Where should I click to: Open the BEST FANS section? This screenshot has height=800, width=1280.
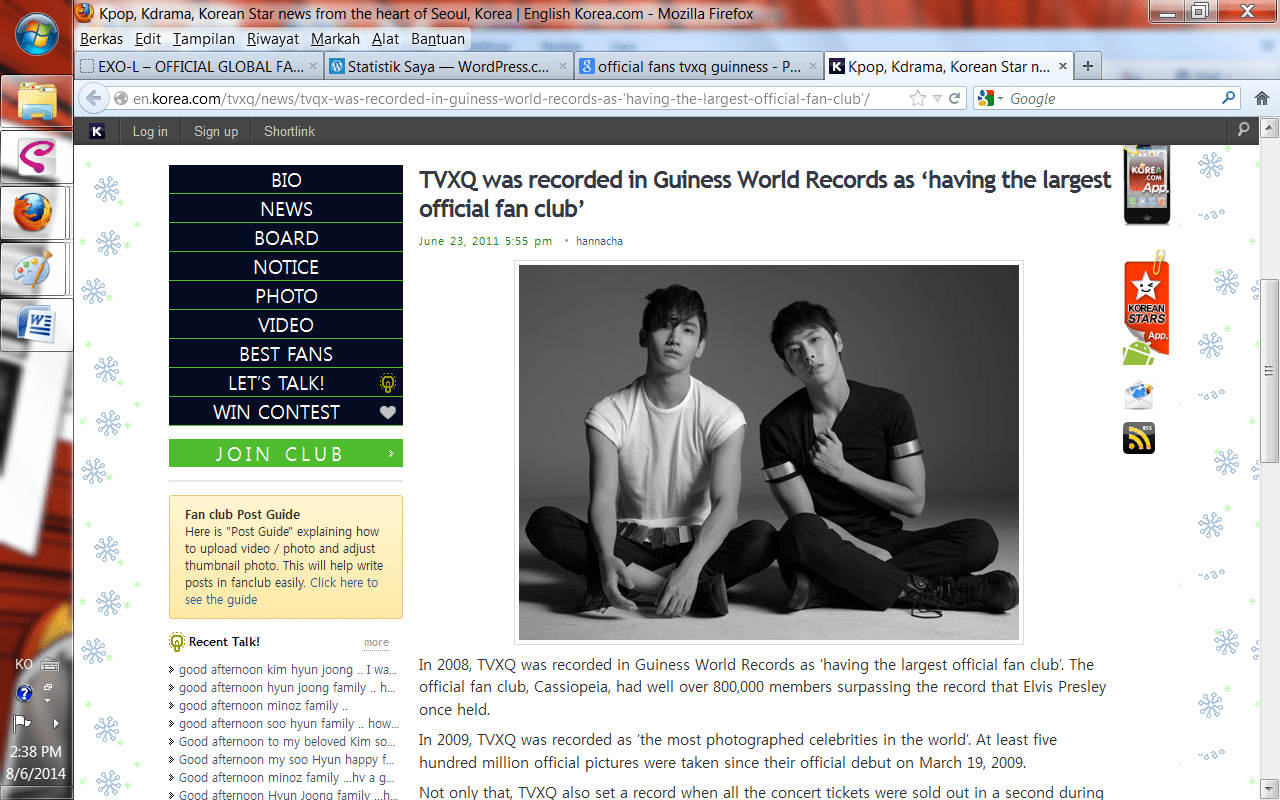click(x=286, y=354)
